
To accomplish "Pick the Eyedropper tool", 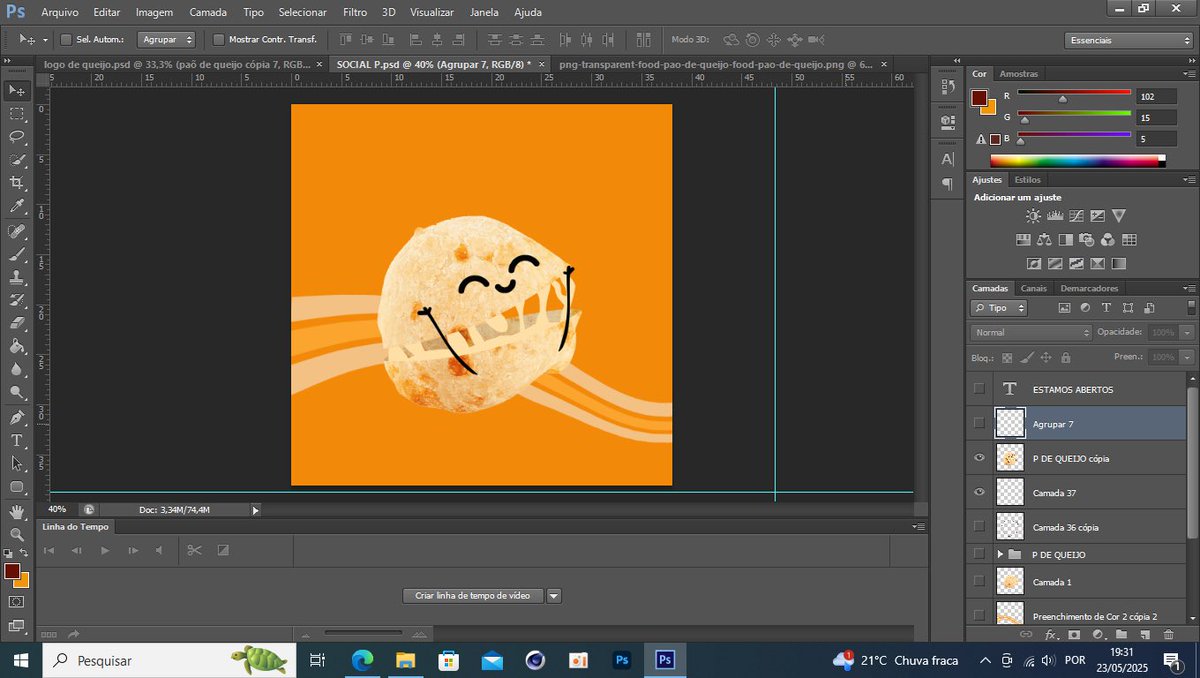I will point(17,207).
